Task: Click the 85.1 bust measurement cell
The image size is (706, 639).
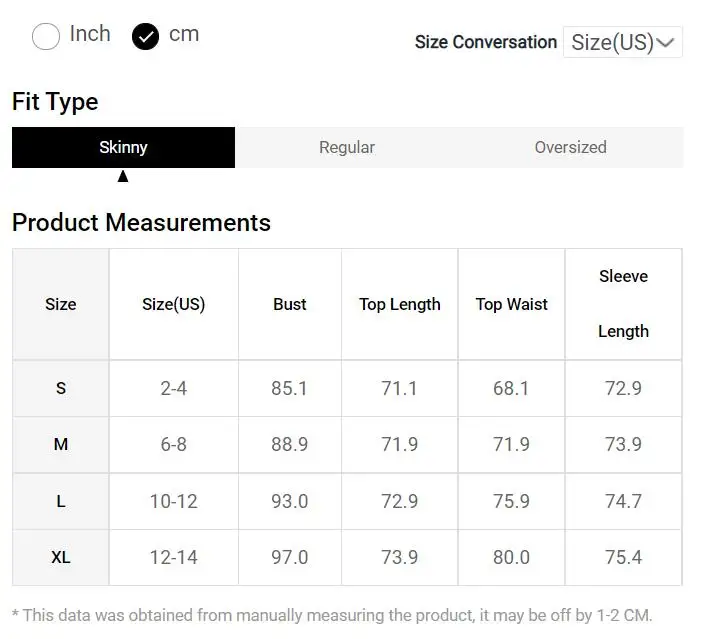Action: 290,388
